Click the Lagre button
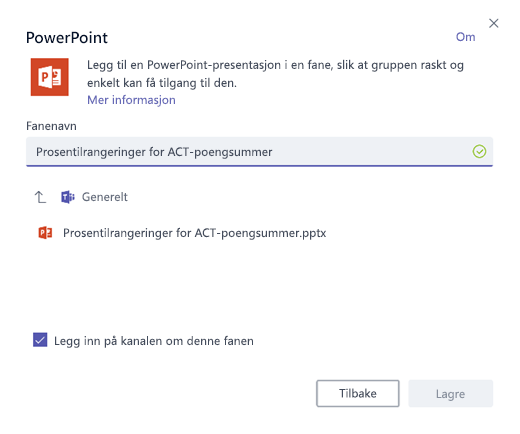 [450, 394]
